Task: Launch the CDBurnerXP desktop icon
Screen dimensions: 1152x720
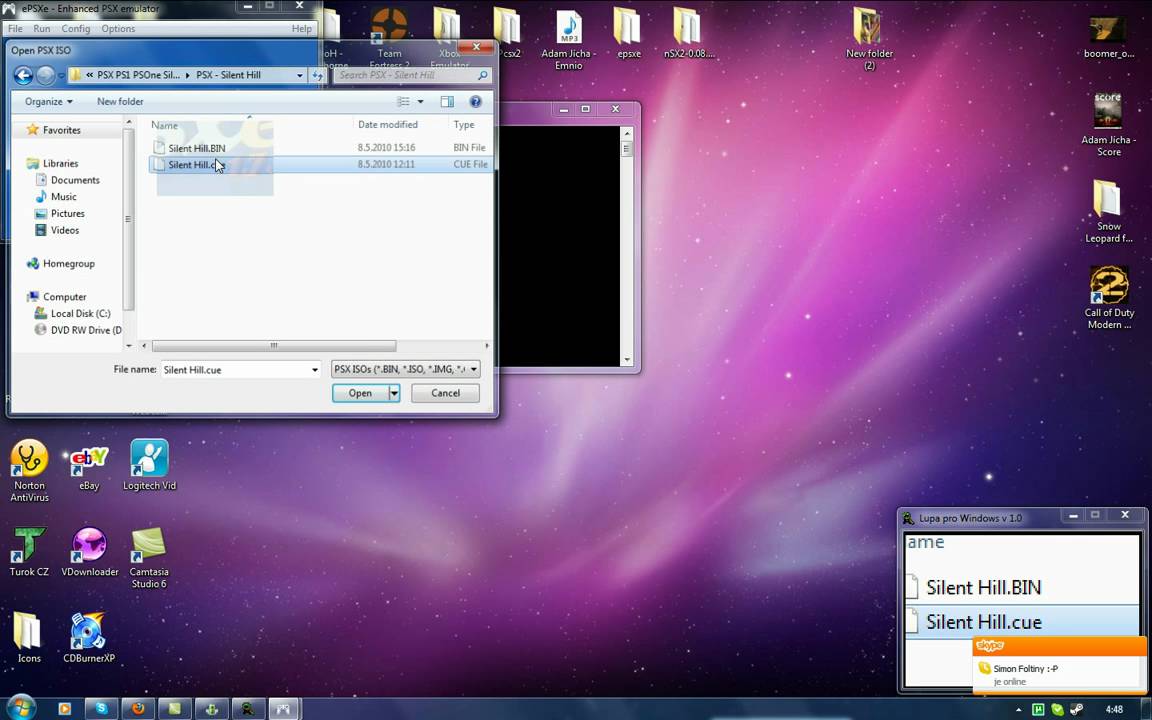Action: (x=89, y=637)
